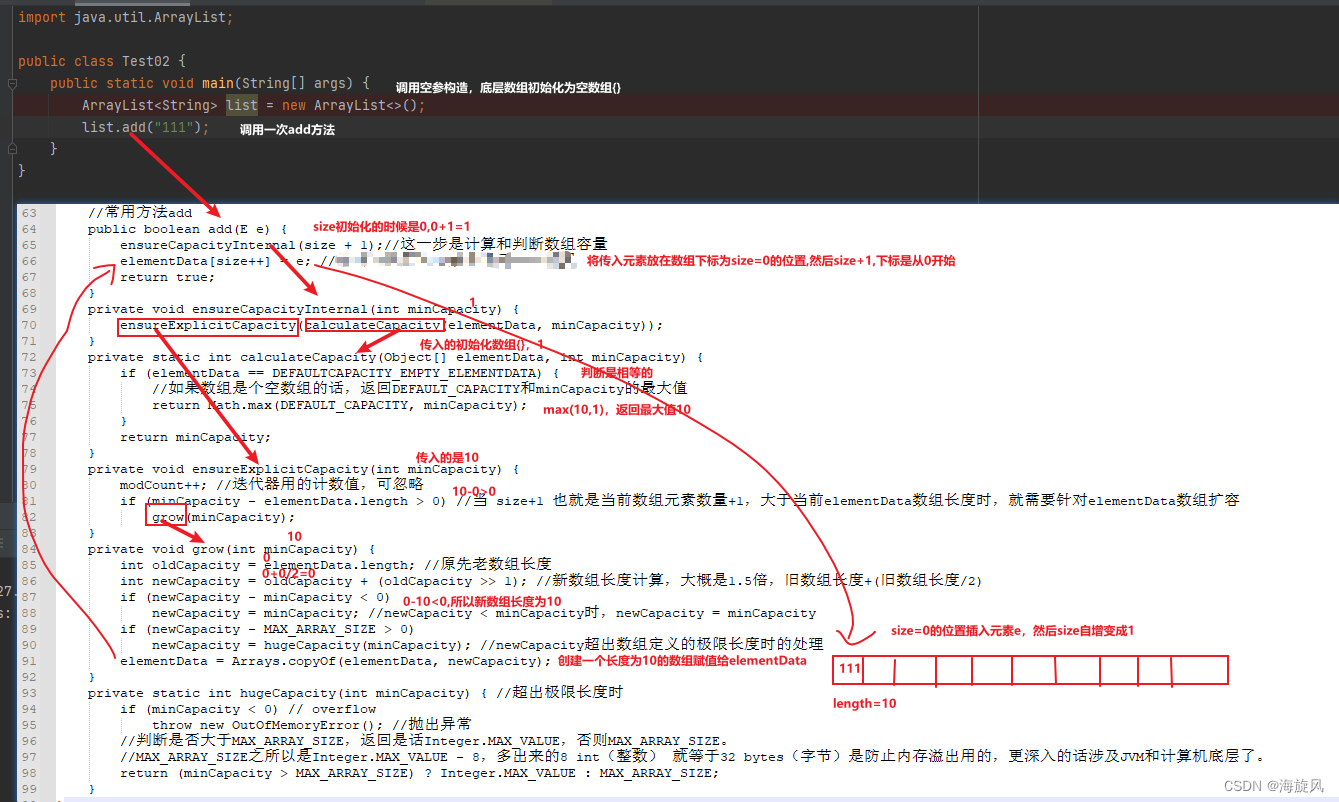
Task: Click the public boolean add(E e) declaration
Action: [187, 229]
